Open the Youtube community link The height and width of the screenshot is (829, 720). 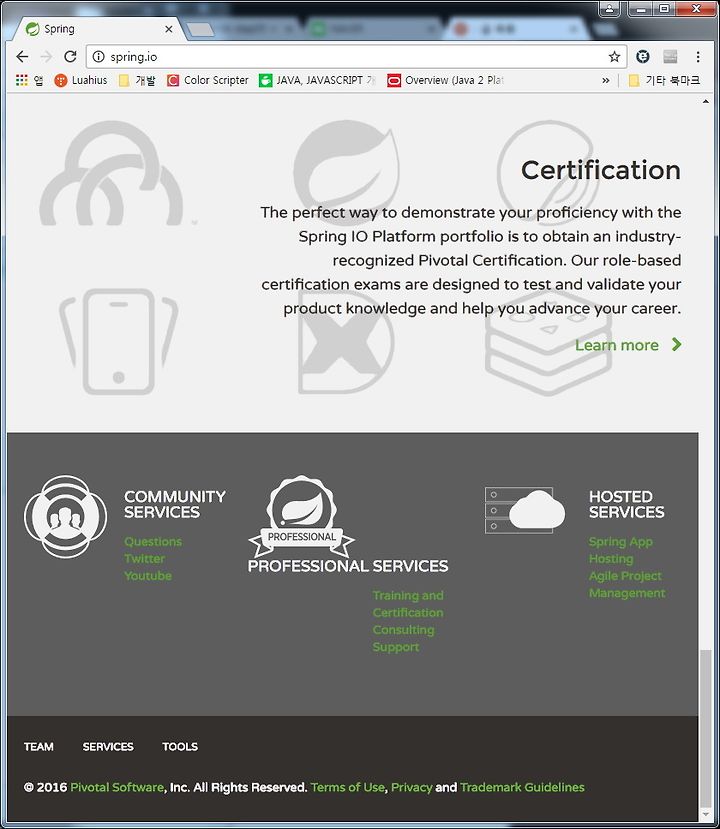click(x=147, y=576)
